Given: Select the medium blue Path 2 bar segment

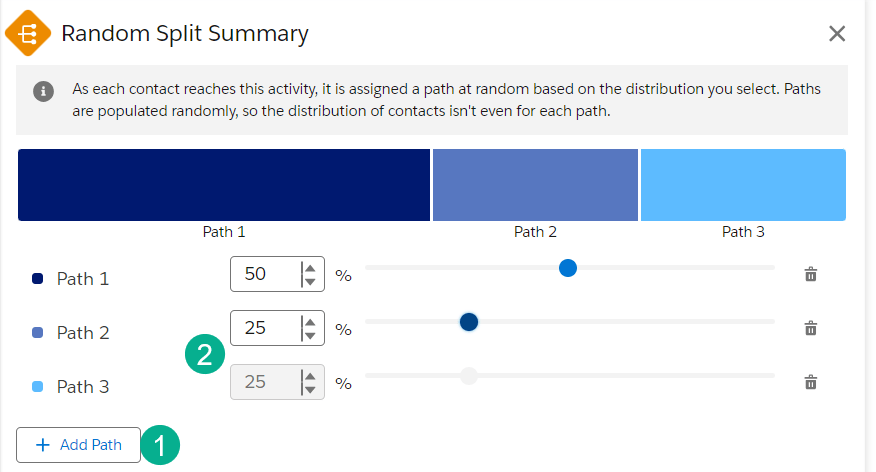Looking at the screenshot, I should click(x=535, y=185).
